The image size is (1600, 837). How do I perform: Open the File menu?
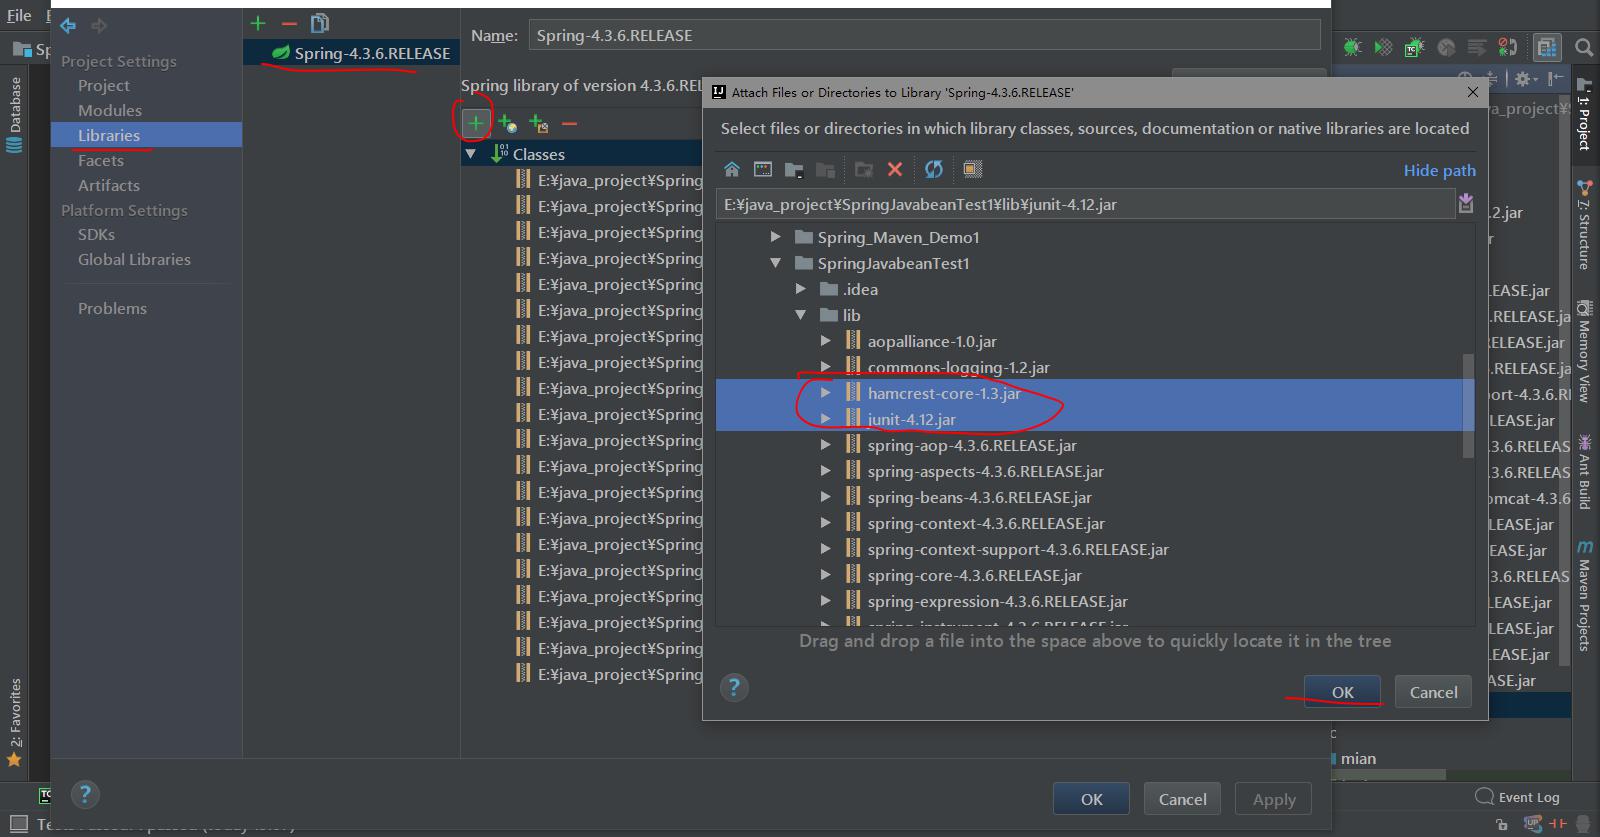click(x=19, y=15)
